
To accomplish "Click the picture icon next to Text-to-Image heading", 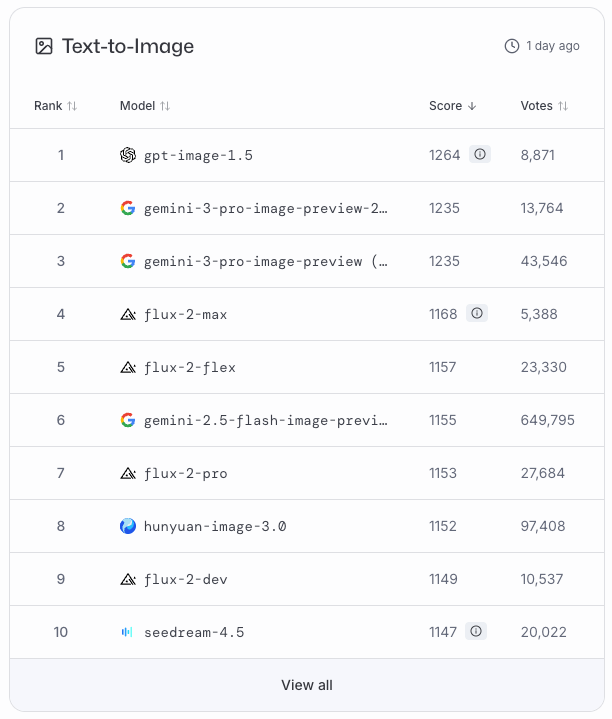I will pyautogui.click(x=44, y=46).
